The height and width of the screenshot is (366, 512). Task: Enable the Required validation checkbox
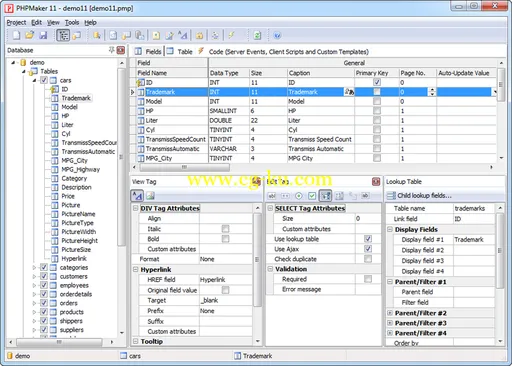point(368,279)
